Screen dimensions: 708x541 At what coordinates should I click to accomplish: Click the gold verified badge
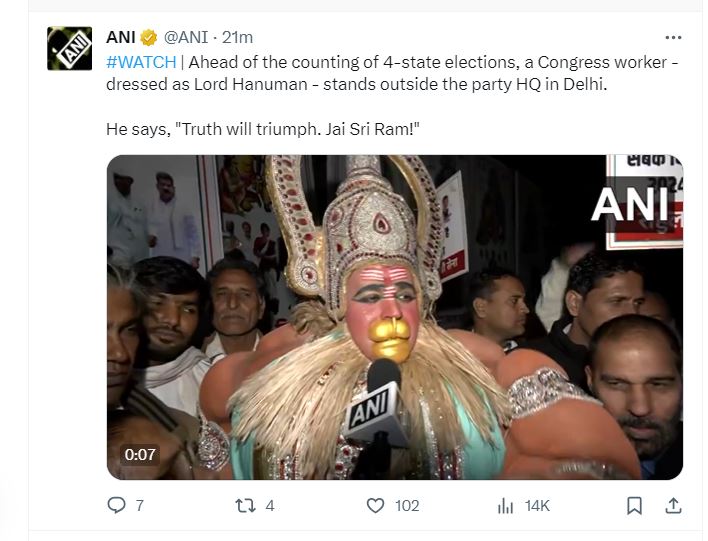tap(148, 38)
